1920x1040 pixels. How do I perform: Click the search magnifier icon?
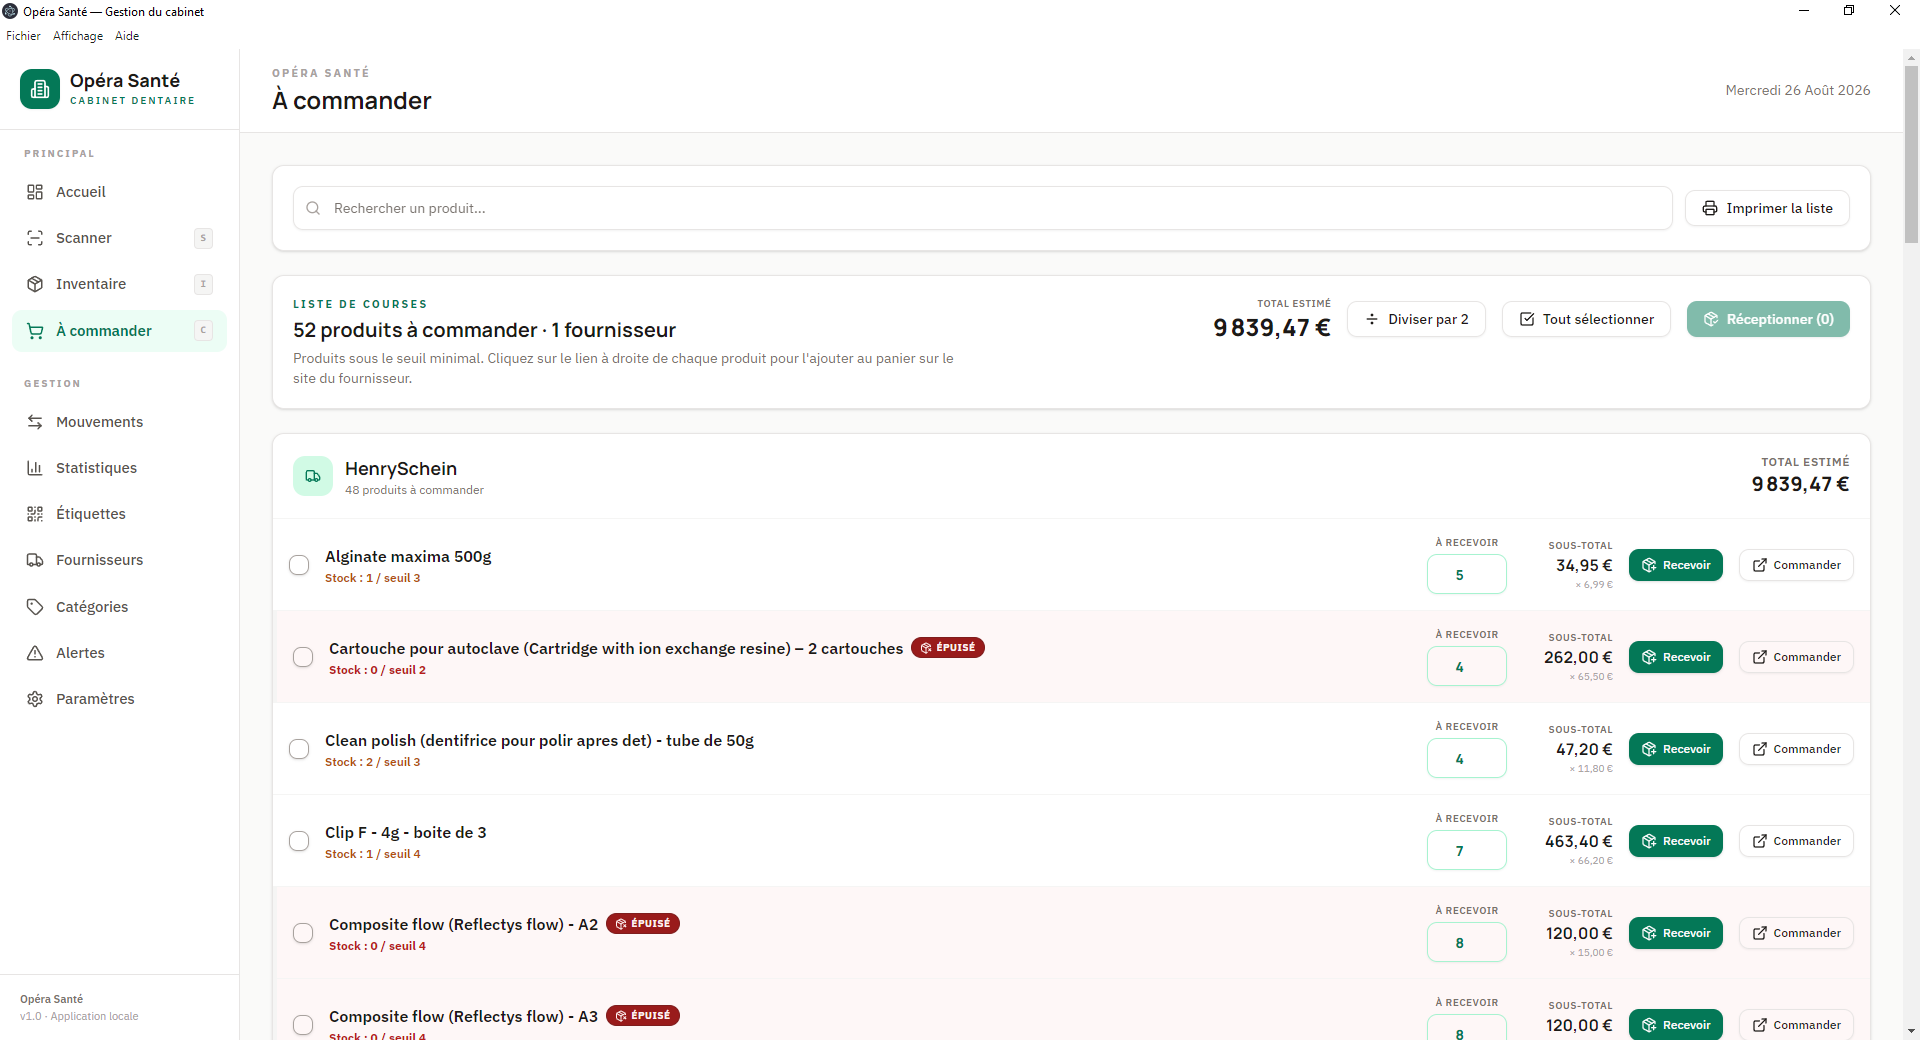(313, 208)
